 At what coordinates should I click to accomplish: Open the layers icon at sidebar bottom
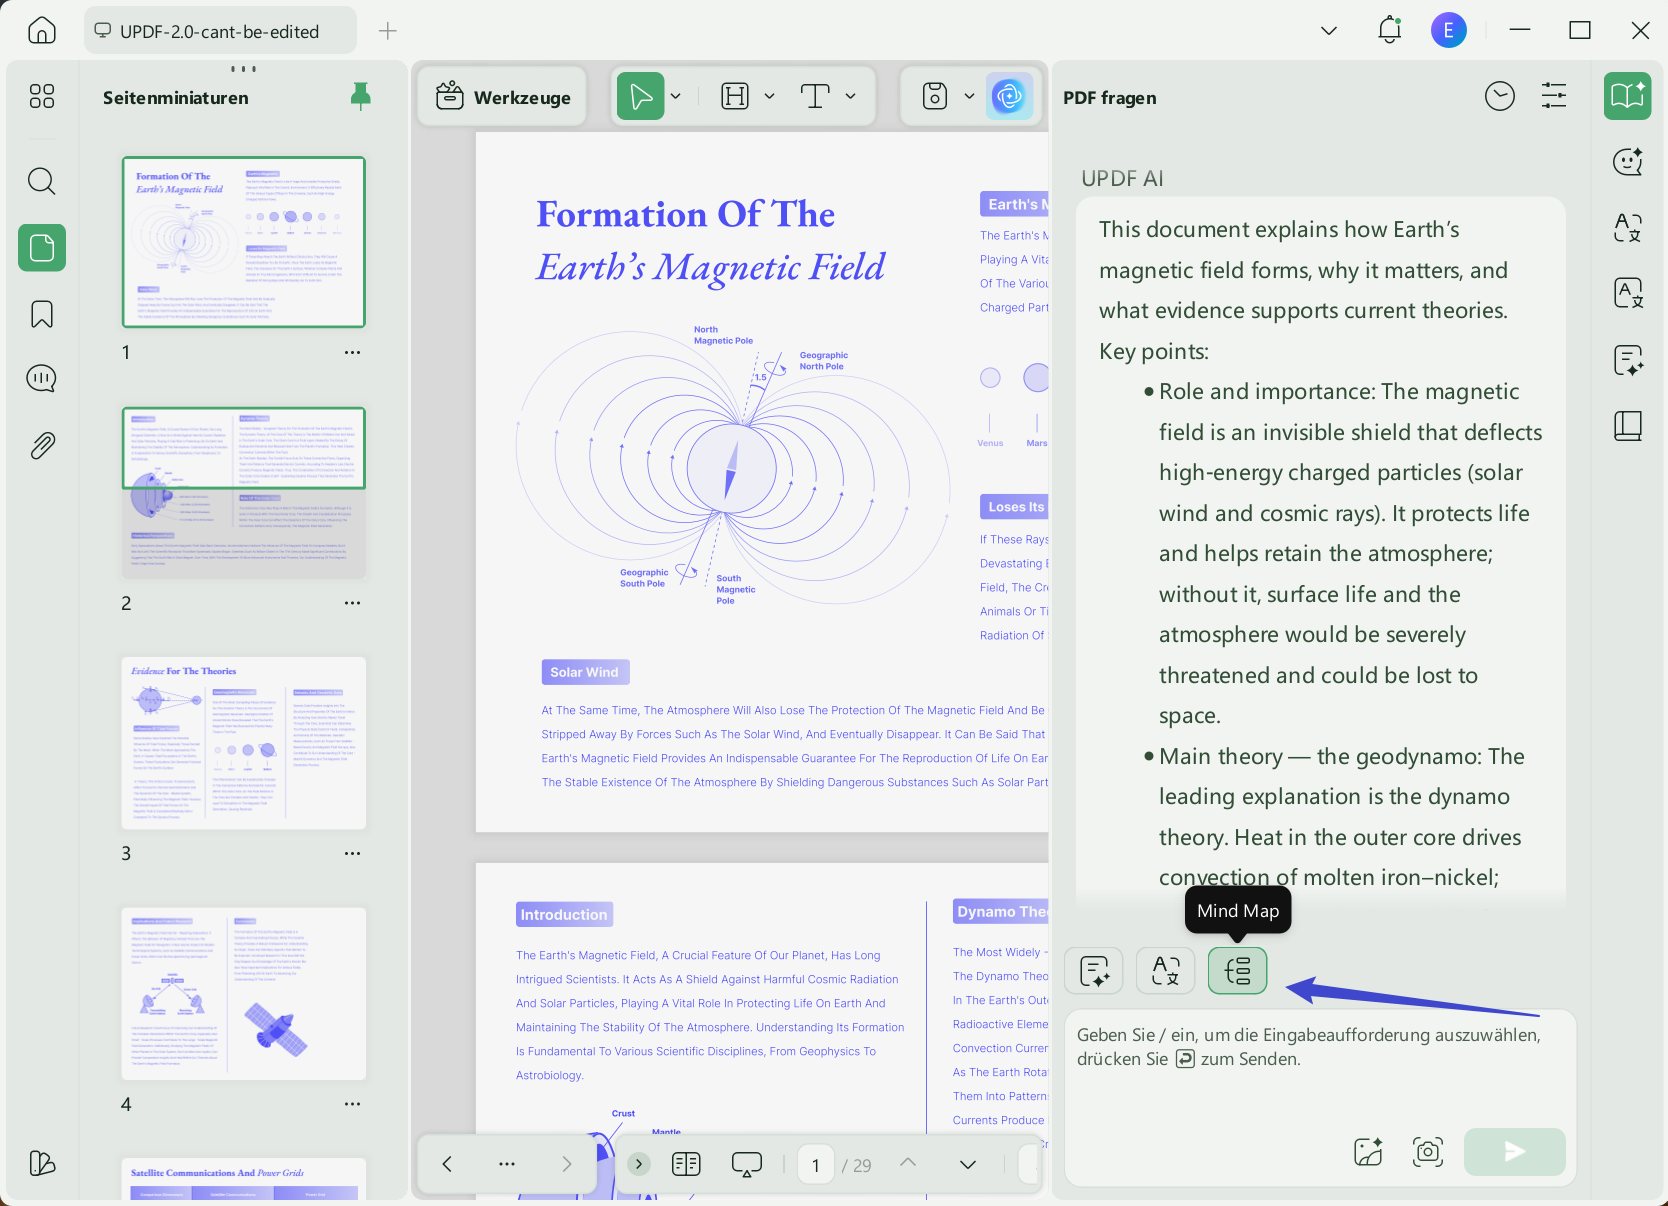pos(42,1162)
